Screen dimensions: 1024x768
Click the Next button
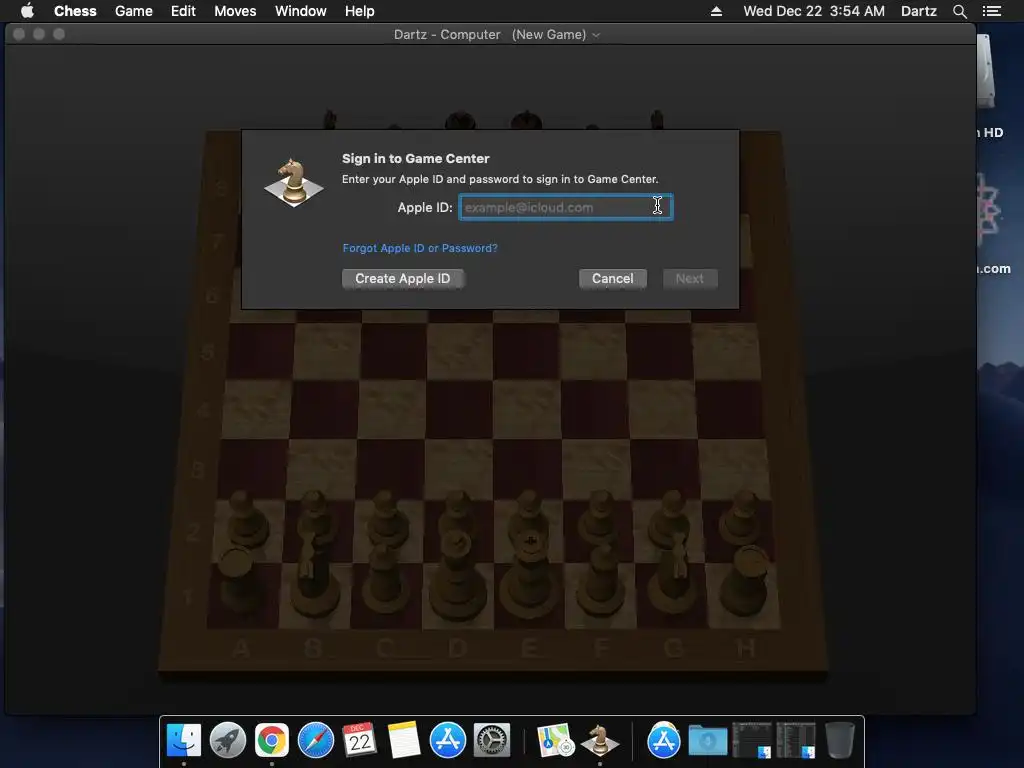(x=690, y=279)
